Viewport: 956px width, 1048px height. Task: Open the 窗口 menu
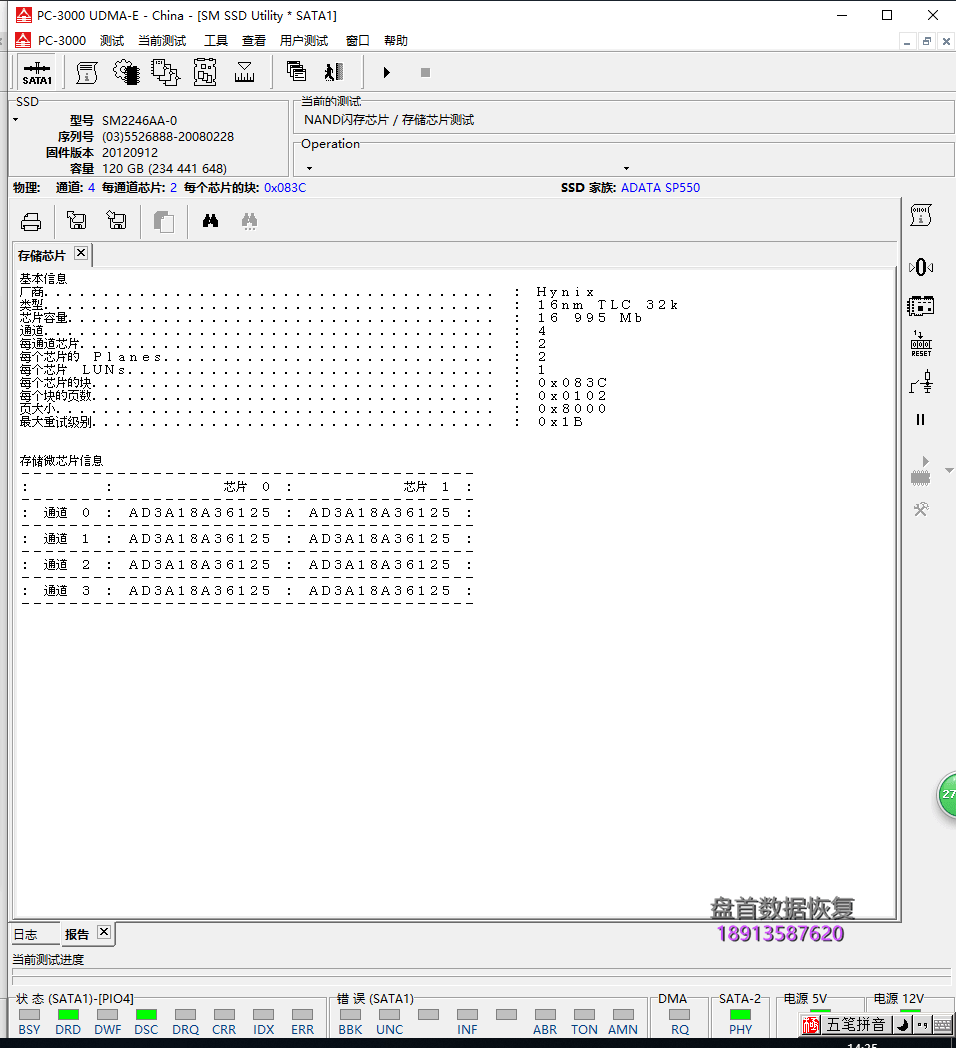click(358, 41)
